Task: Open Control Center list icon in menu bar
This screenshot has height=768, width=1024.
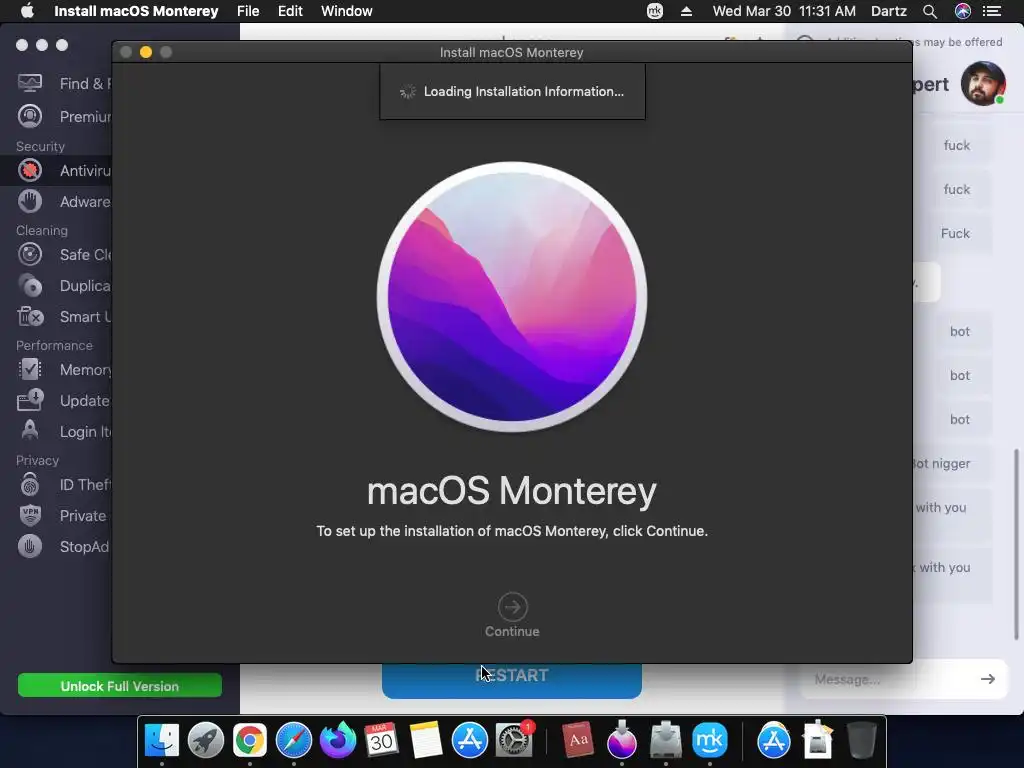Action: 992,11
